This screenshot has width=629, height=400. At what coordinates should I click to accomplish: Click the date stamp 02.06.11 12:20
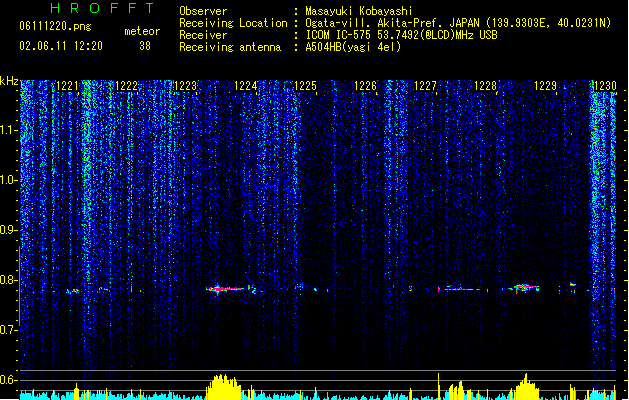tap(61, 46)
